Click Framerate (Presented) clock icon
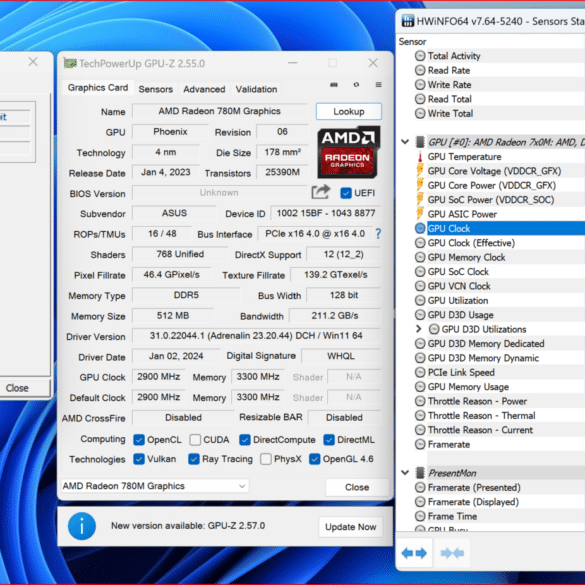Image resolution: width=585 pixels, height=585 pixels. 420,487
